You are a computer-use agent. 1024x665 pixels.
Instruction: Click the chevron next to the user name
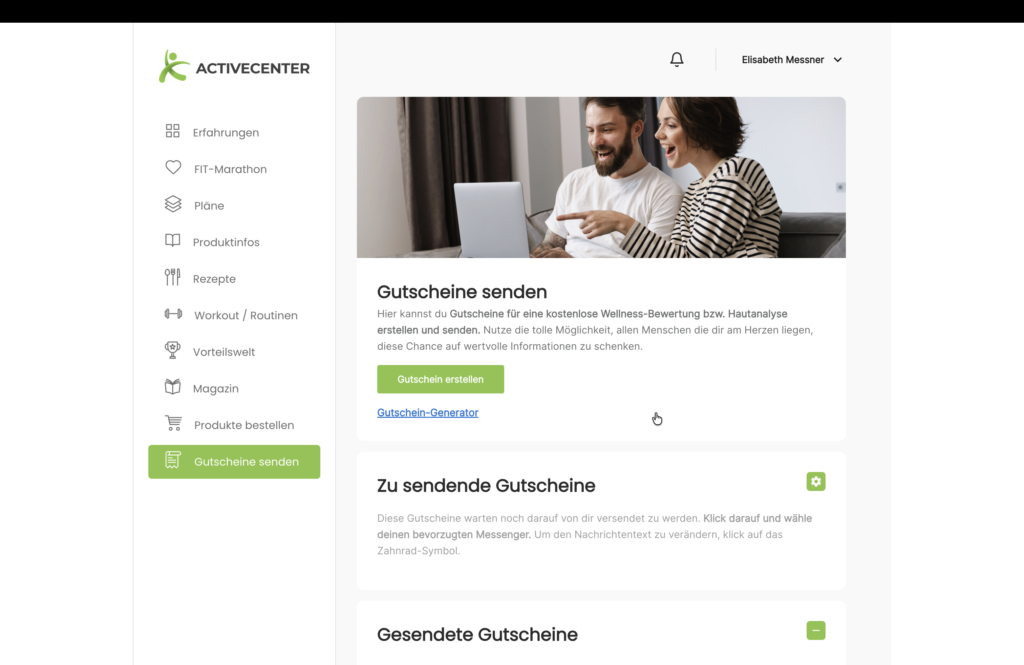(838, 60)
